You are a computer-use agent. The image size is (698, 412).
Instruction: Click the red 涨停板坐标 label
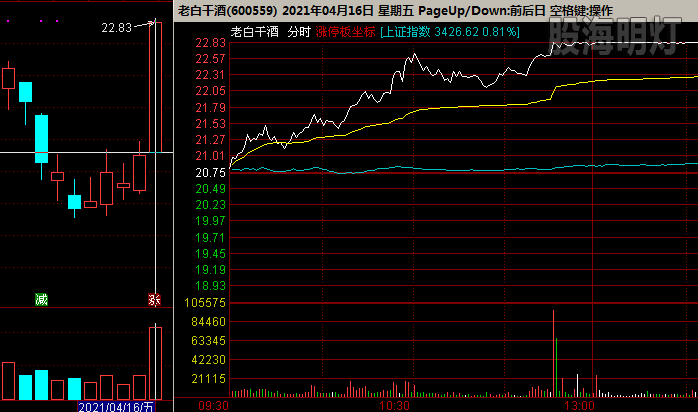coord(345,32)
